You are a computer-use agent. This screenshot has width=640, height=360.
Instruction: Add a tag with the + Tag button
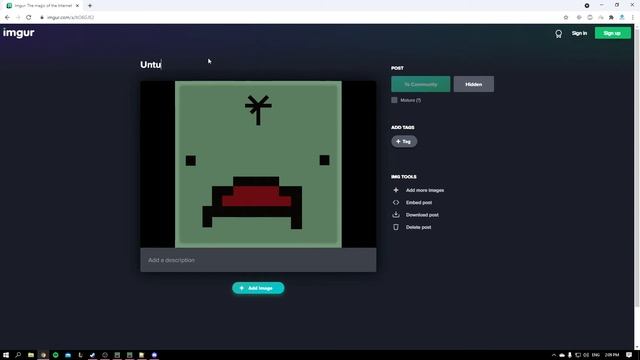[404, 141]
